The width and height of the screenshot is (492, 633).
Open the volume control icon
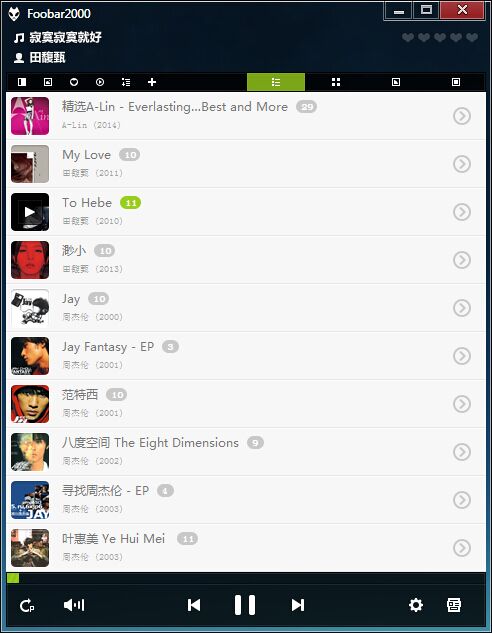tap(74, 605)
